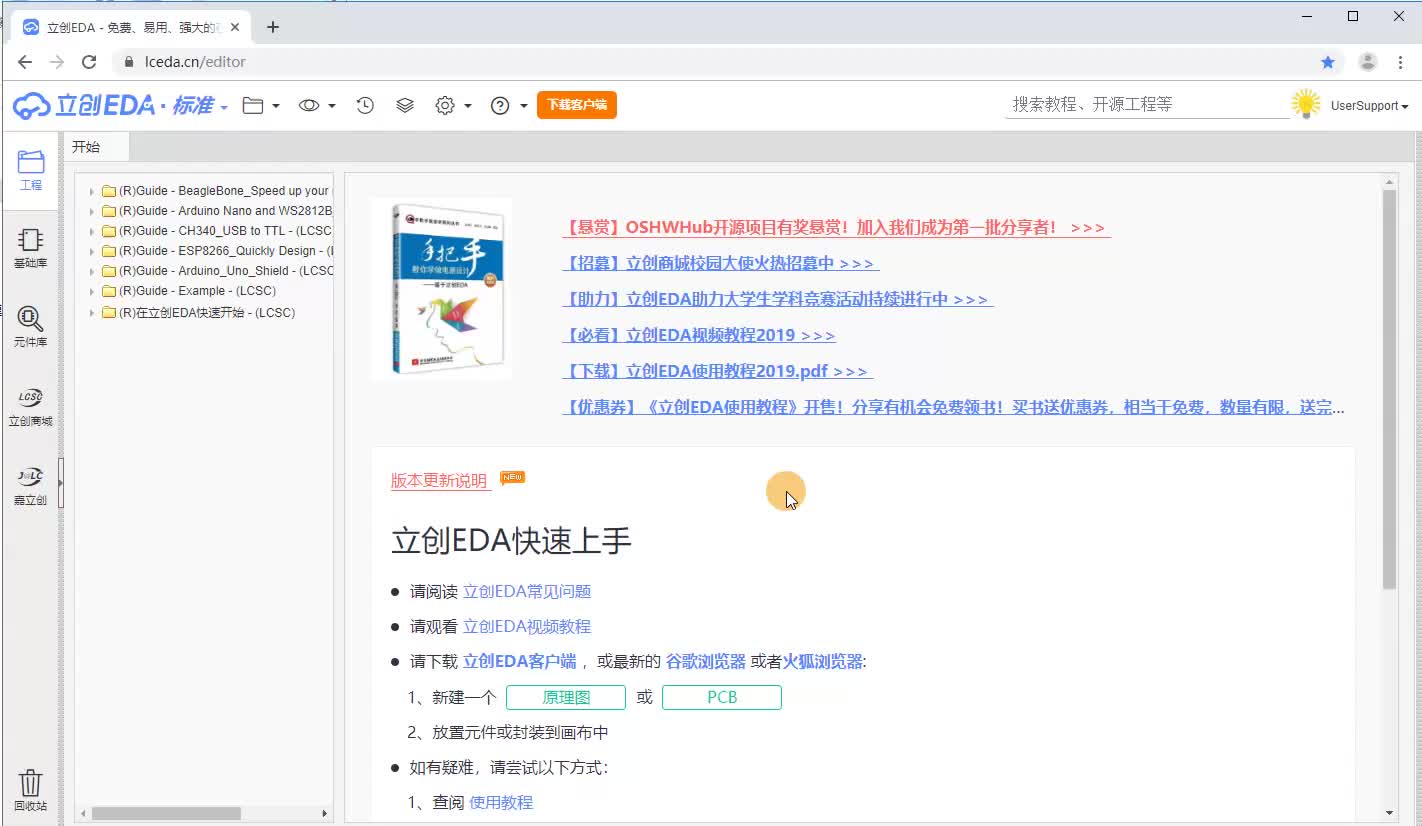Go back in the browser
This screenshot has width=1422, height=826.
pyautogui.click(x=25, y=62)
